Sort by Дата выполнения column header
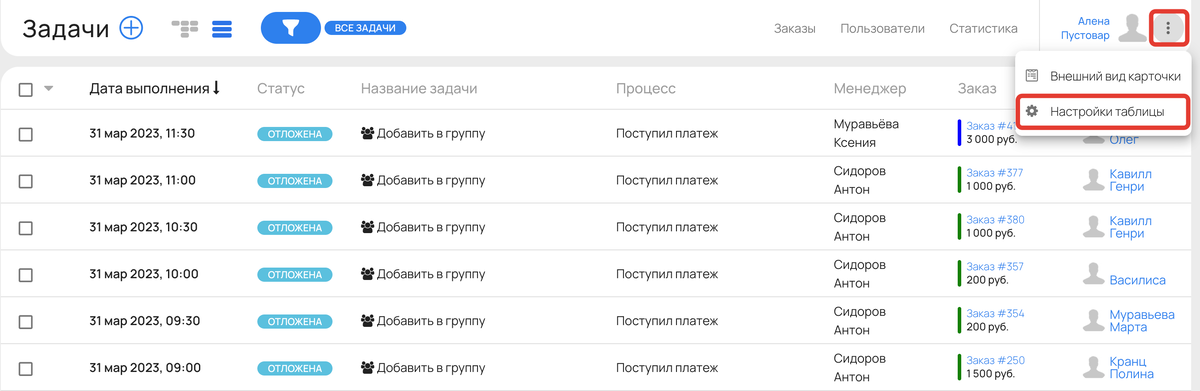Screen dimensions: 1200x391 149,88
